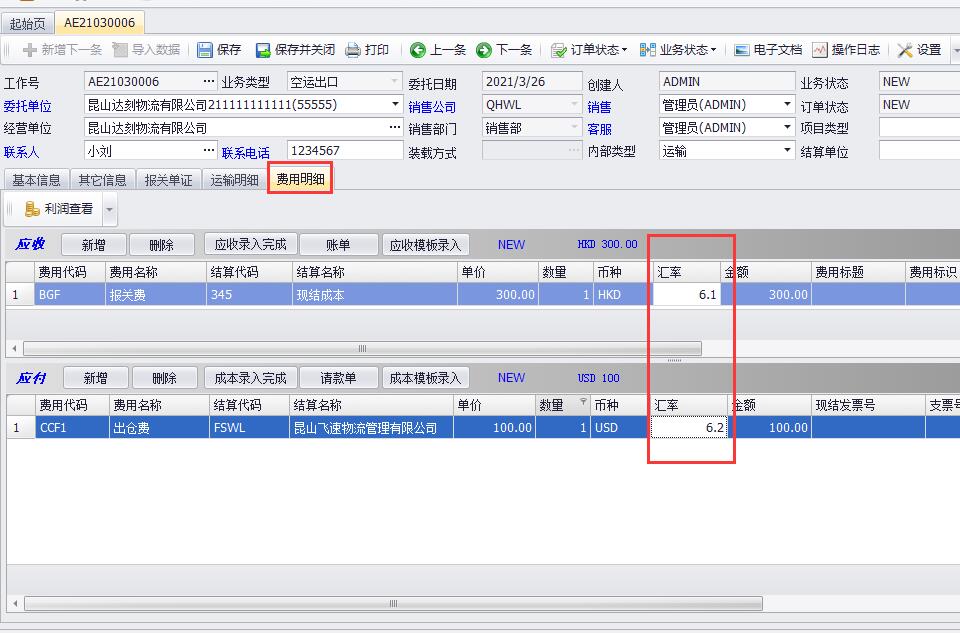Click 请款单 button in 应付 section
This screenshot has height=633, width=960.
pyautogui.click(x=338, y=378)
